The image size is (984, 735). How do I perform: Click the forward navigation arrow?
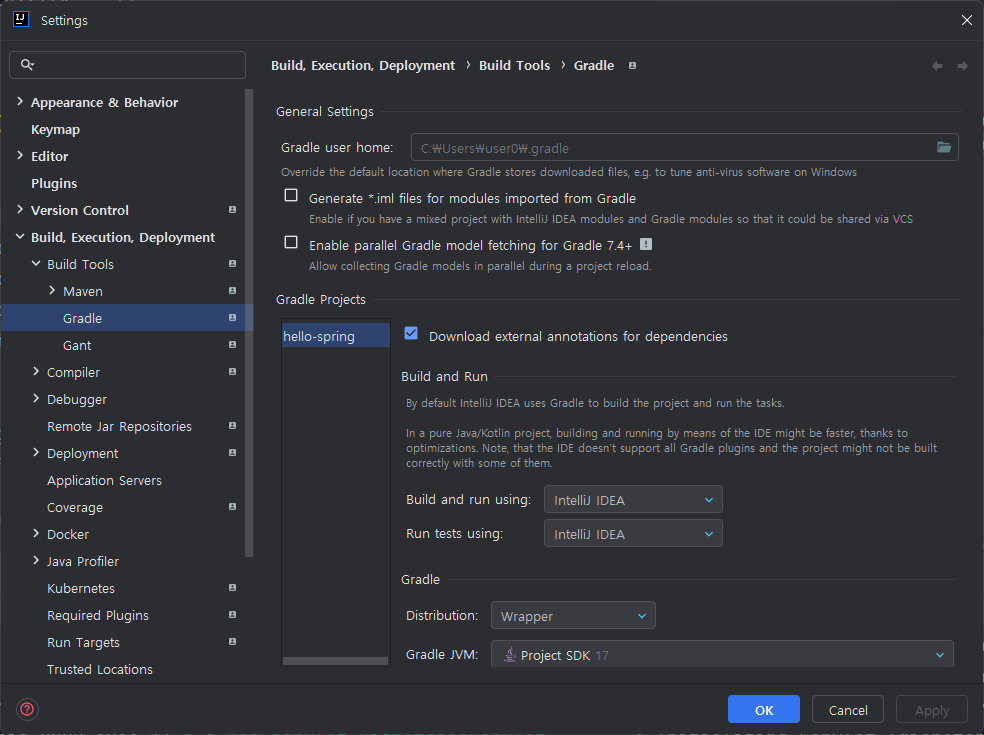pos(962,66)
